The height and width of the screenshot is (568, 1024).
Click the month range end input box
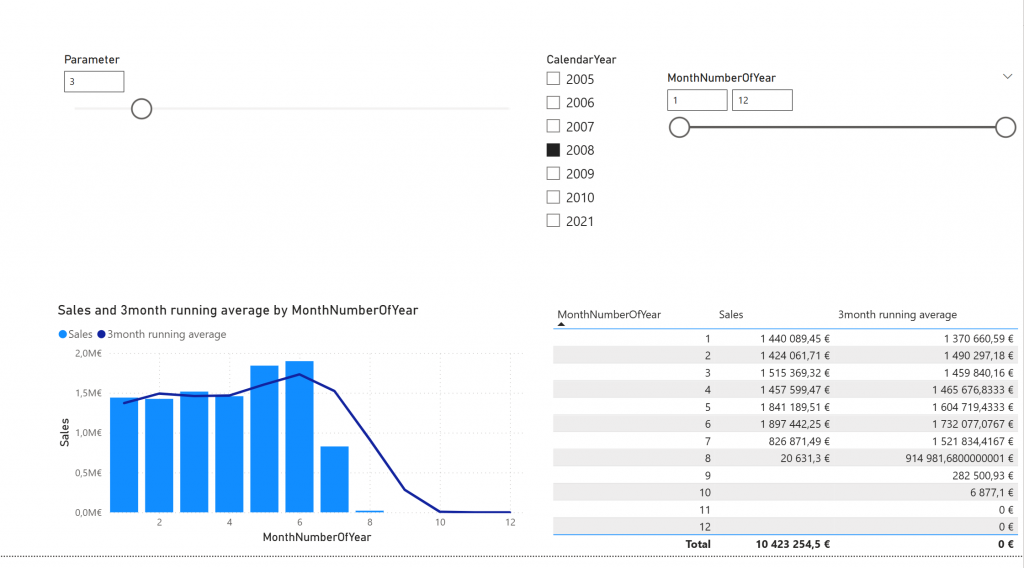(x=762, y=100)
